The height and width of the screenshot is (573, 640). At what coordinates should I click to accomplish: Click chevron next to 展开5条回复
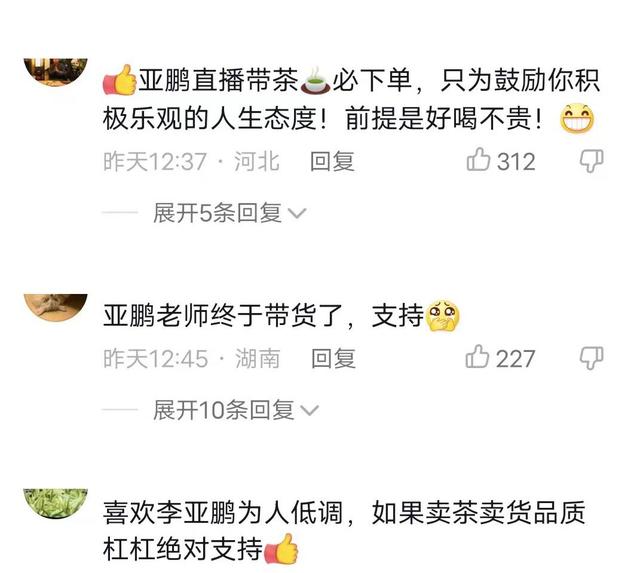click(297, 214)
